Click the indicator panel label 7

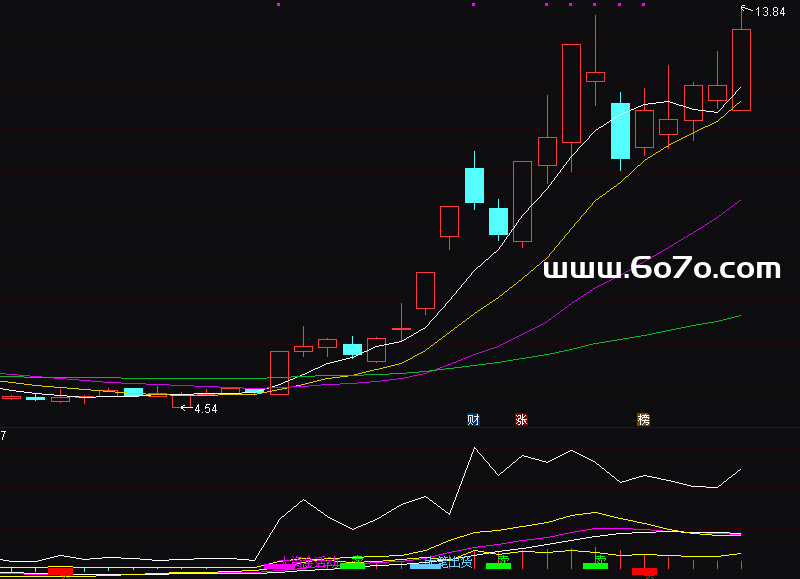[x=4, y=436]
